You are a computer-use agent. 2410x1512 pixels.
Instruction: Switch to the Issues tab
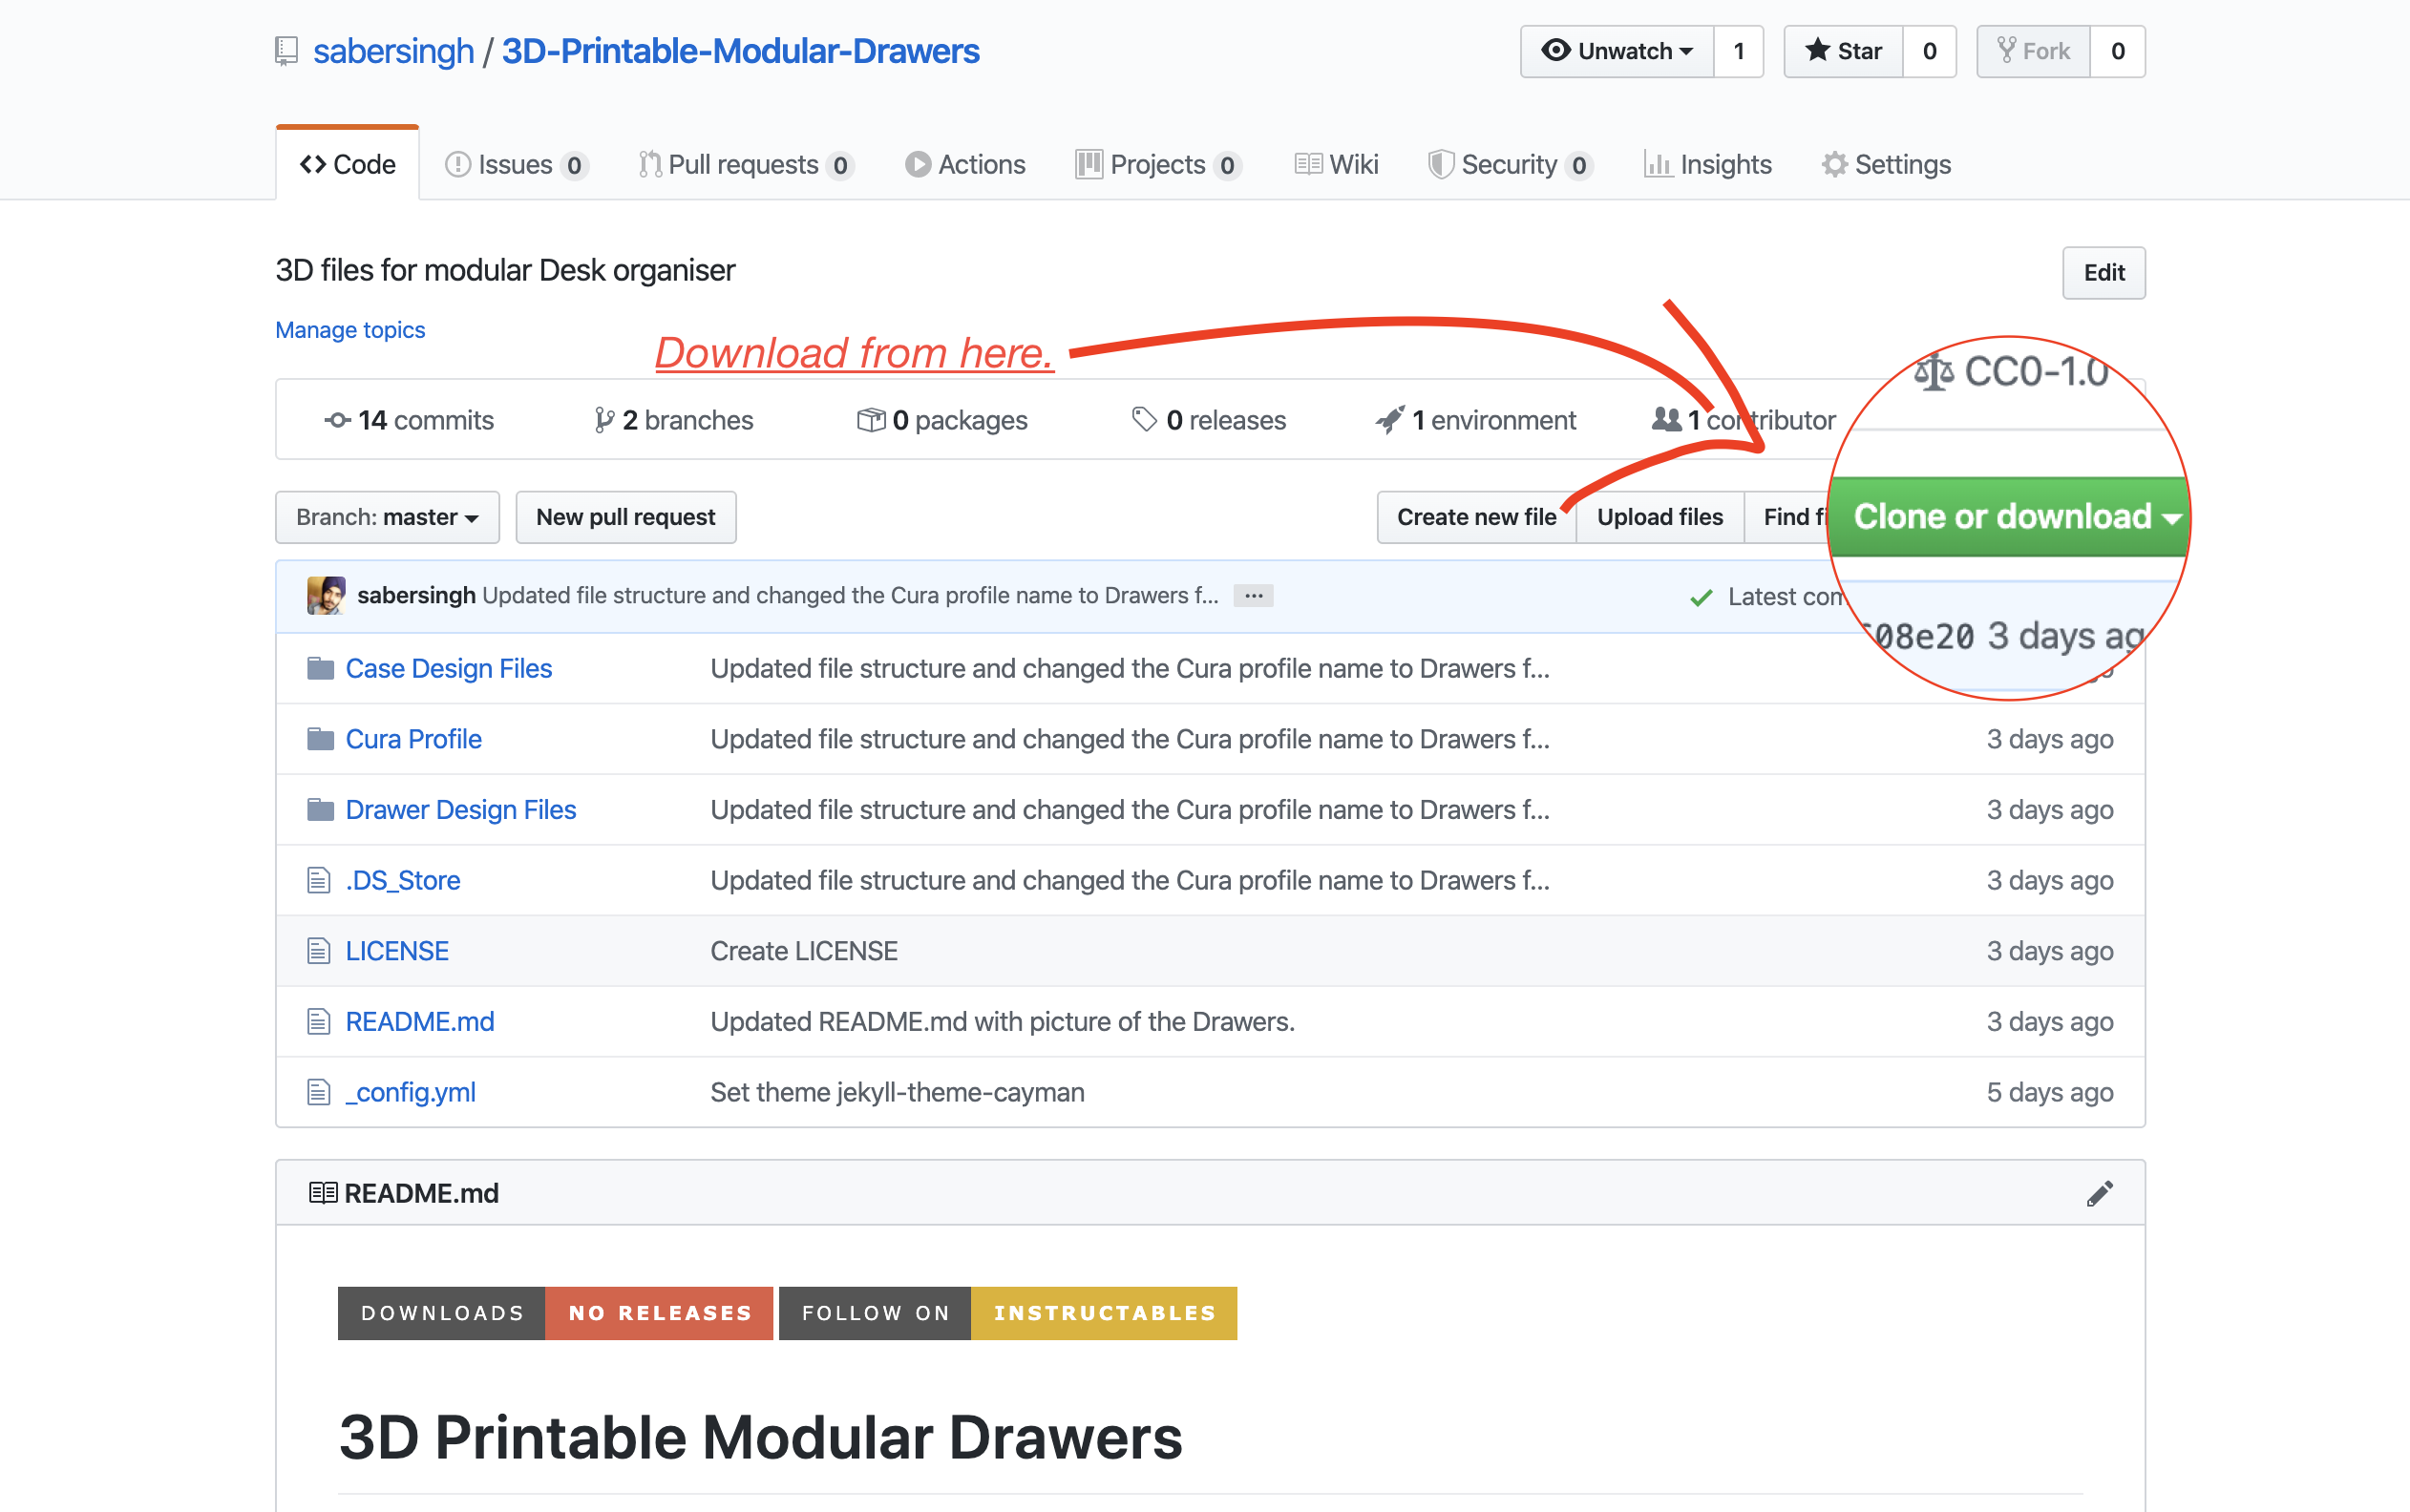tap(516, 164)
